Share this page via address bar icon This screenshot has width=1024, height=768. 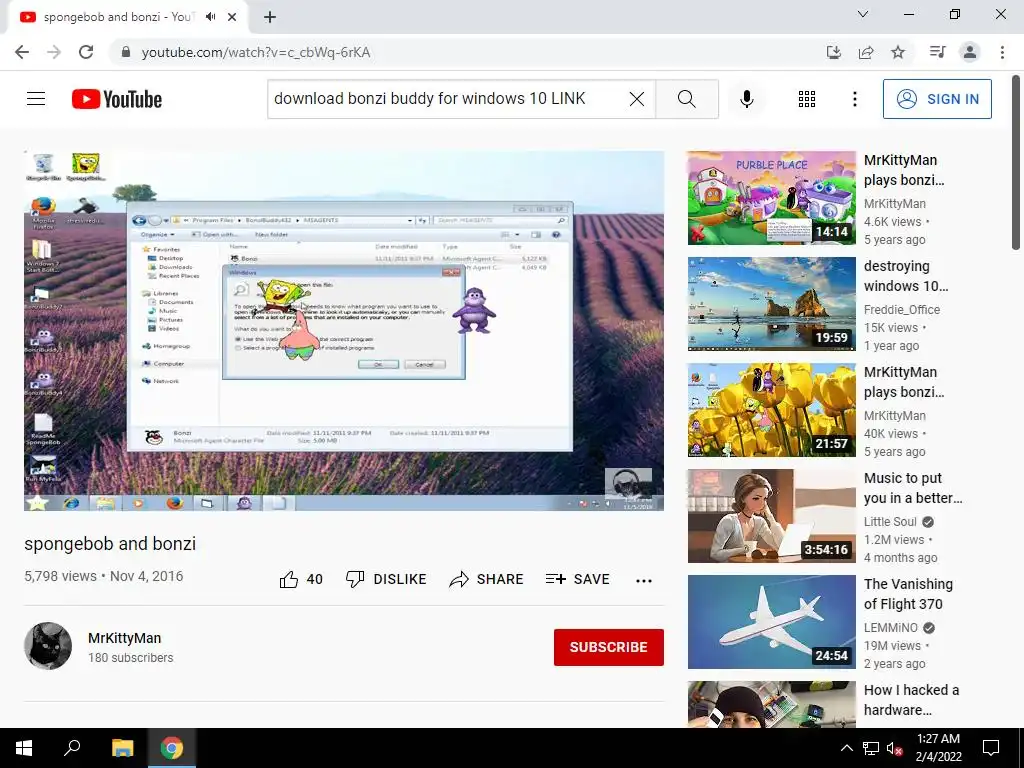pos(866,52)
